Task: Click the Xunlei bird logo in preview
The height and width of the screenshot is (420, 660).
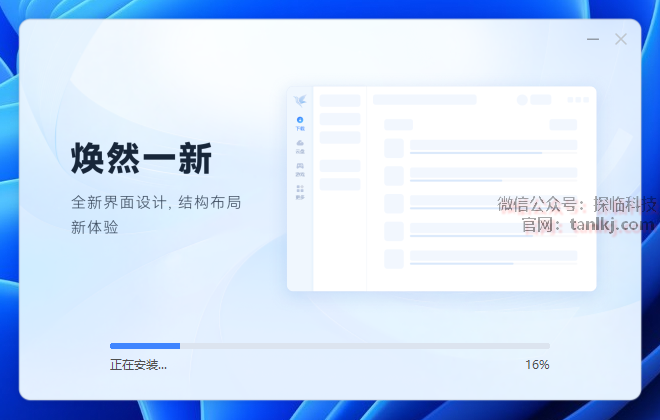Action: tap(300, 101)
